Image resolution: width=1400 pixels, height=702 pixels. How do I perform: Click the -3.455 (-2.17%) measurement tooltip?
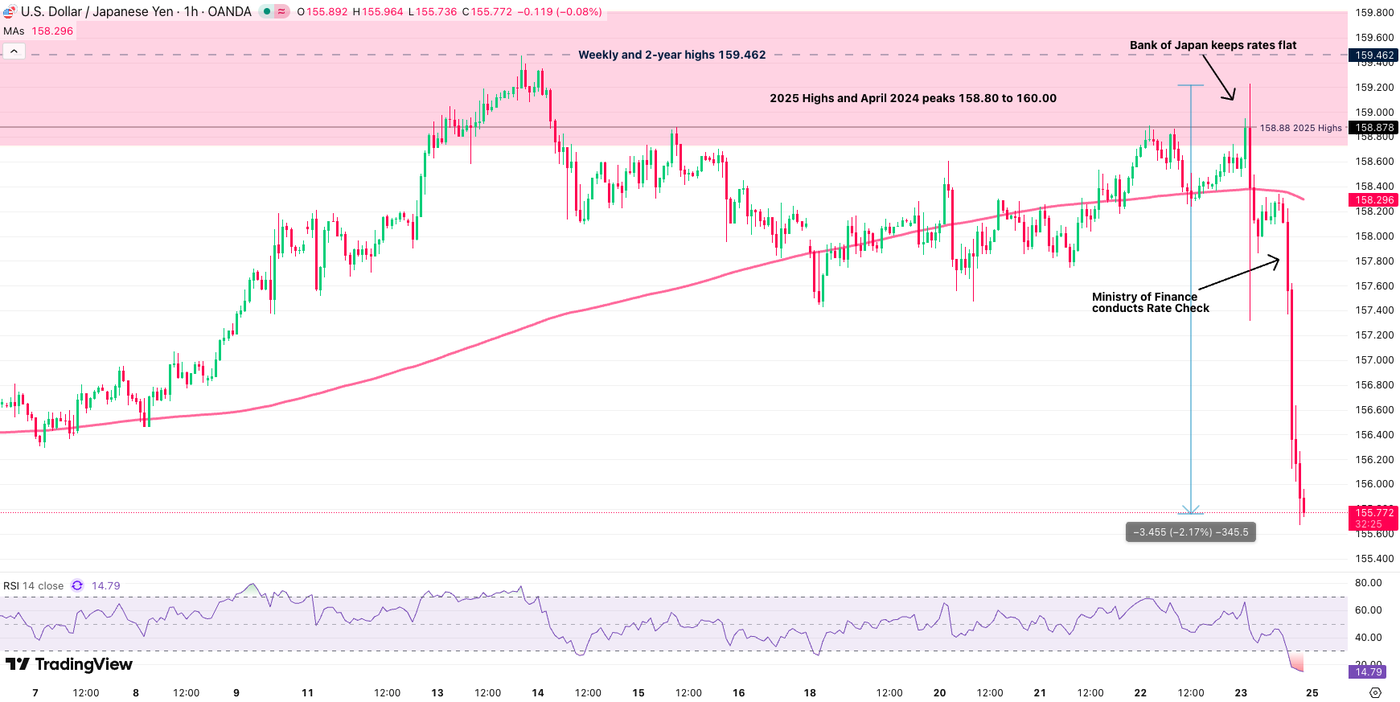[x=1190, y=531]
